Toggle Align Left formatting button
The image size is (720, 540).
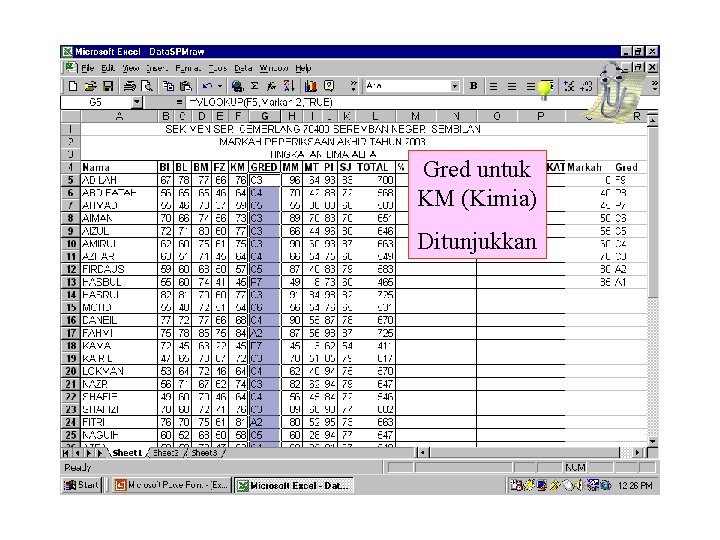click(x=494, y=86)
